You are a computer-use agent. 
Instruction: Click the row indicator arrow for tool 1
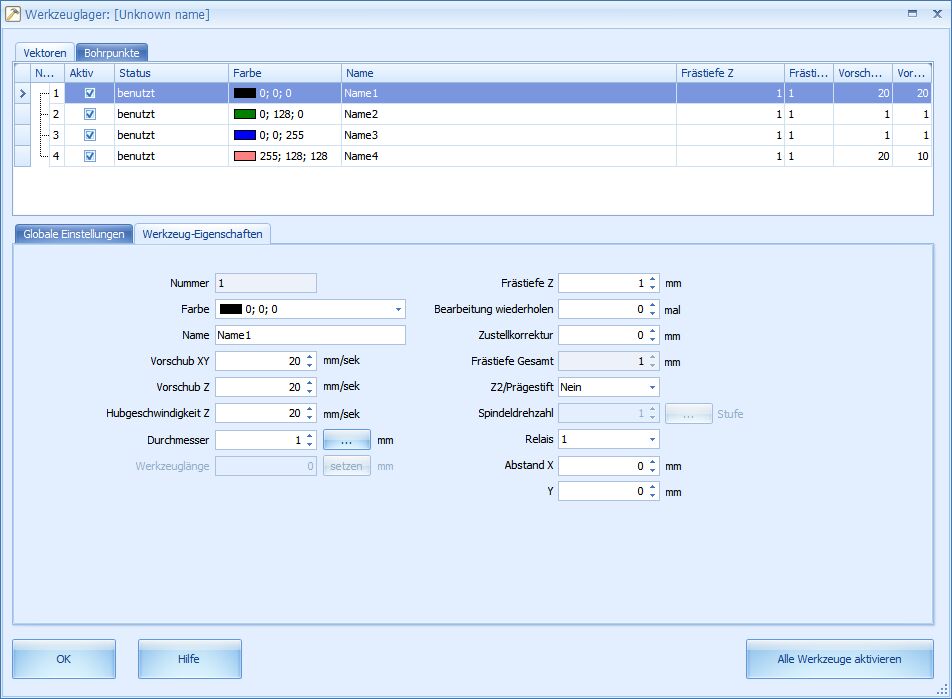click(x=23, y=93)
